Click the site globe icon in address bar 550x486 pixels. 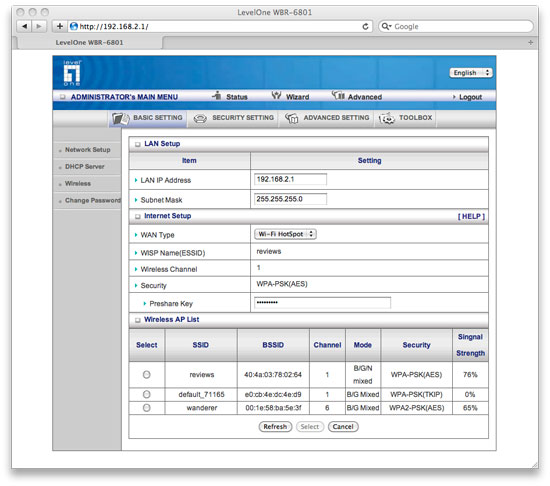[74, 26]
